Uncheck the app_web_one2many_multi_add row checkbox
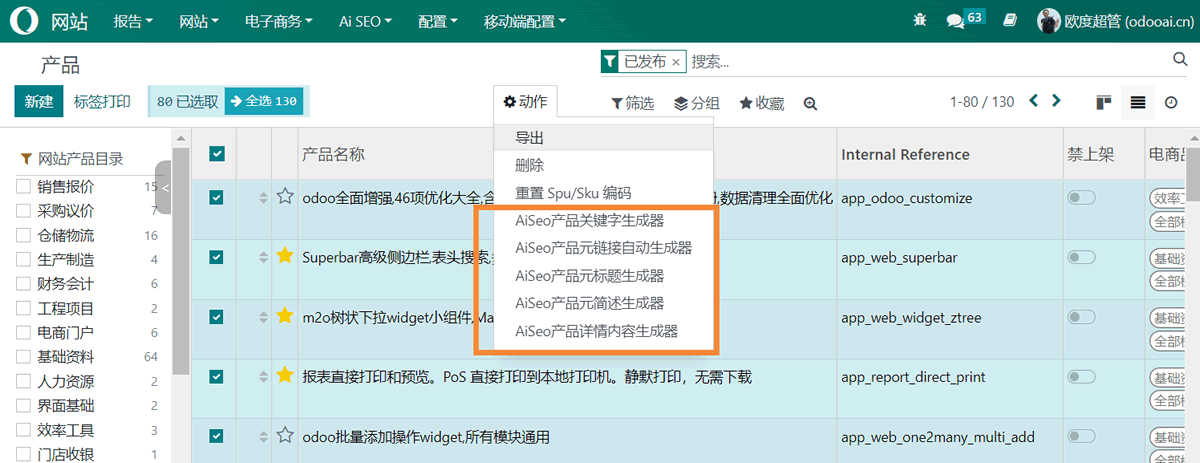This screenshot has height=463, width=1200. pyautogui.click(x=217, y=436)
